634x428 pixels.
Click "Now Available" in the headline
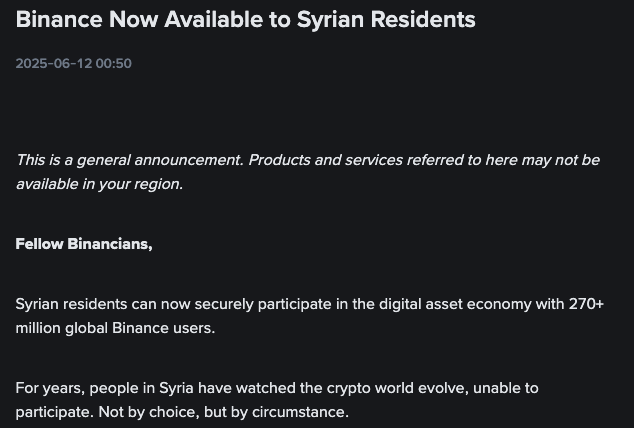182,19
